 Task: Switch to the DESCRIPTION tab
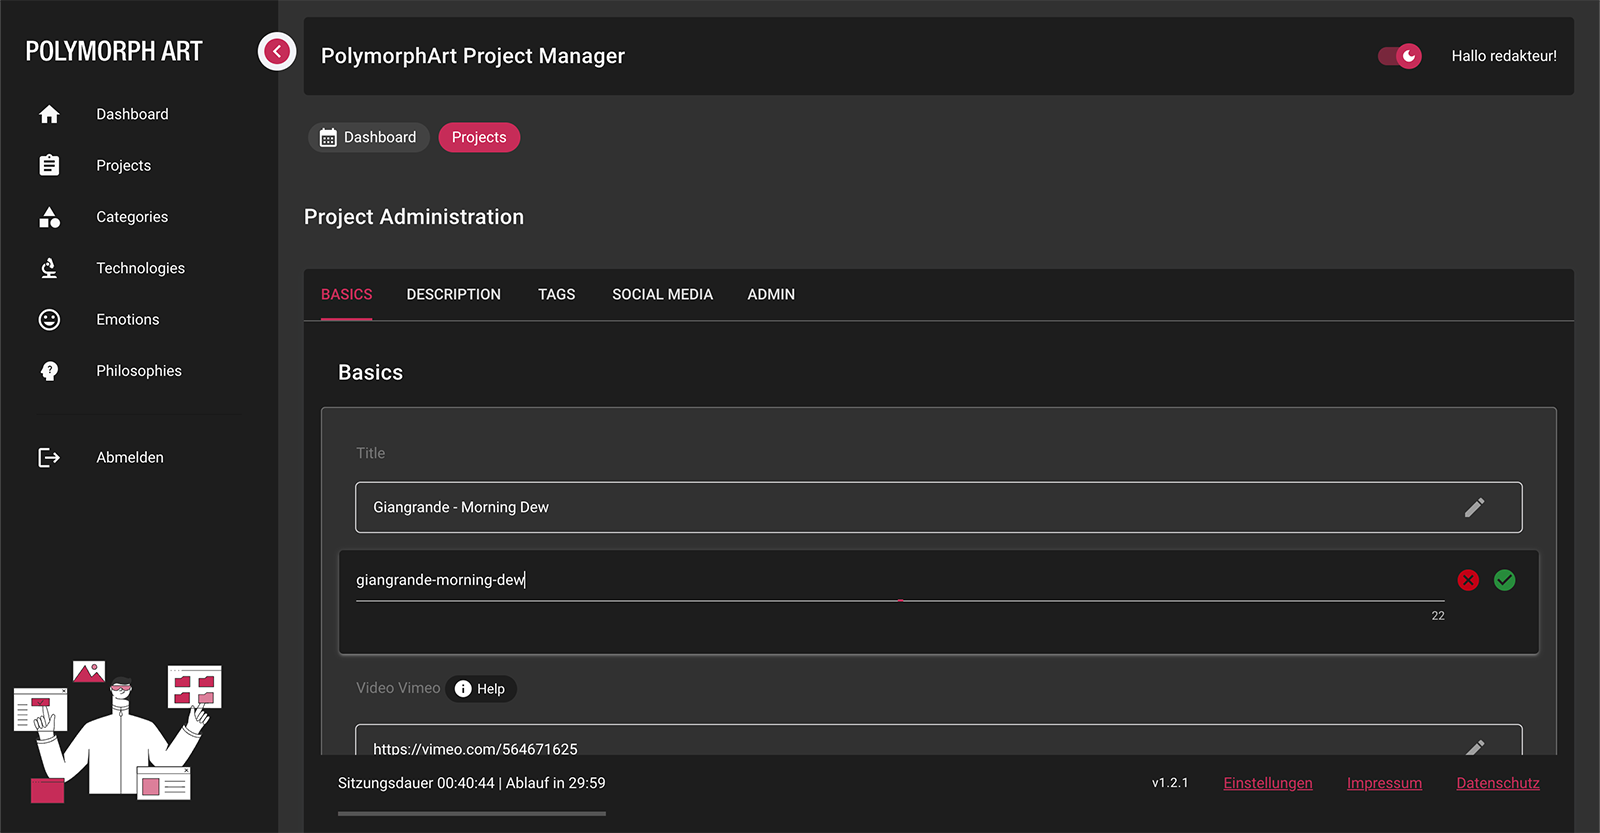click(x=454, y=294)
